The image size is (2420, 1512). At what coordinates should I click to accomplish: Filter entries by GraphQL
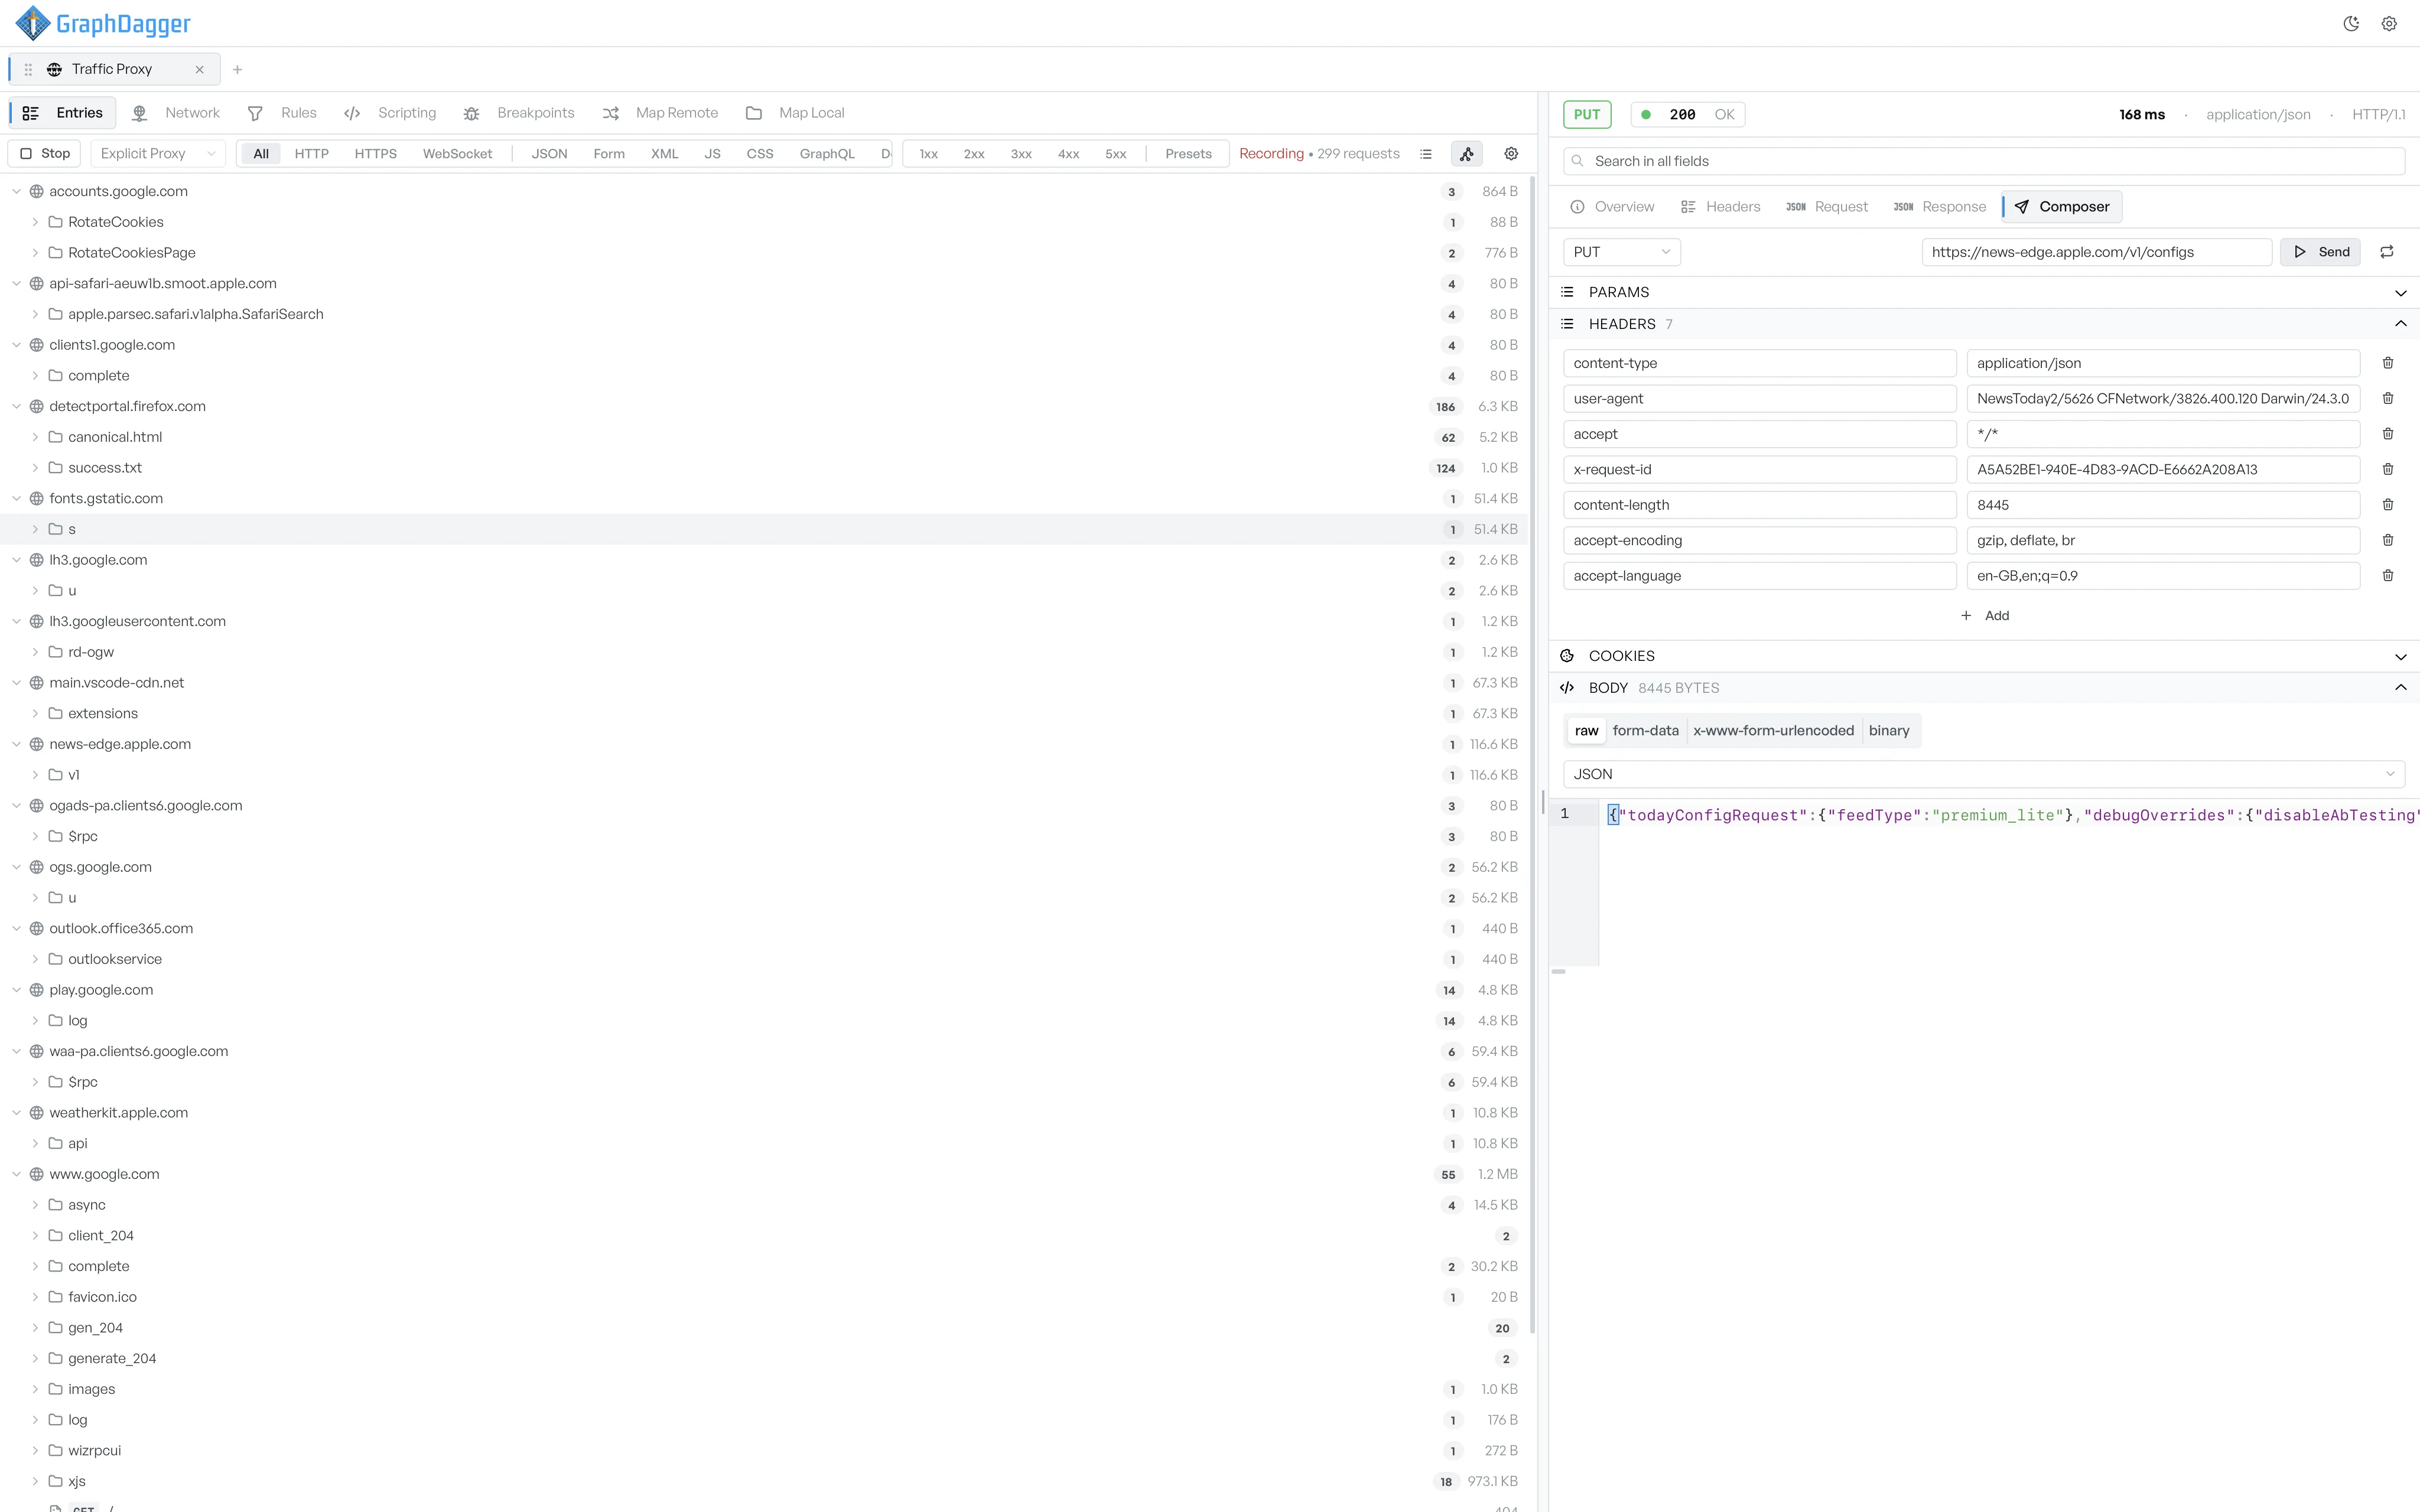827,154
